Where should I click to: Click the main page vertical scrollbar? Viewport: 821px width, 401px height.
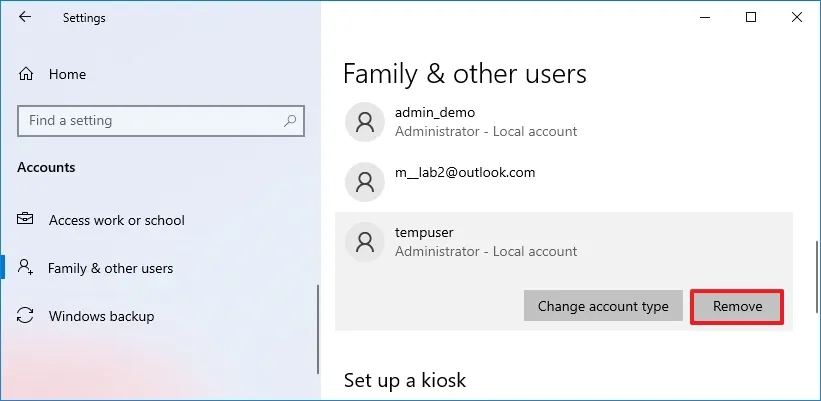pyautogui.click(x=817, y=277)
